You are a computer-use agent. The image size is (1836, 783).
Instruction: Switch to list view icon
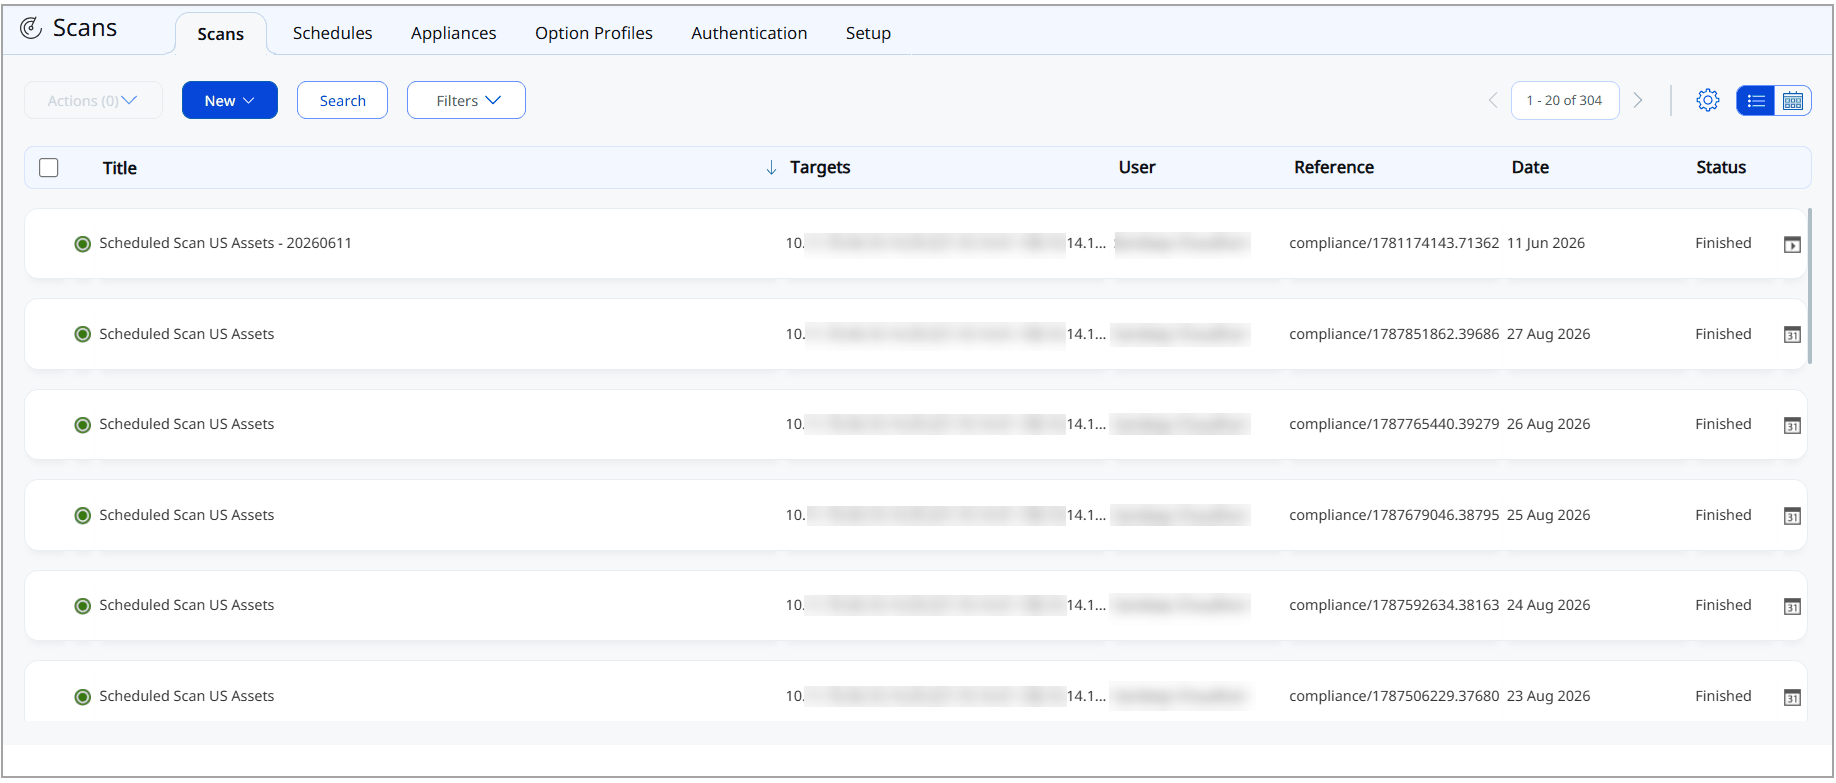pyautogui.click(x=1756, y=101)
